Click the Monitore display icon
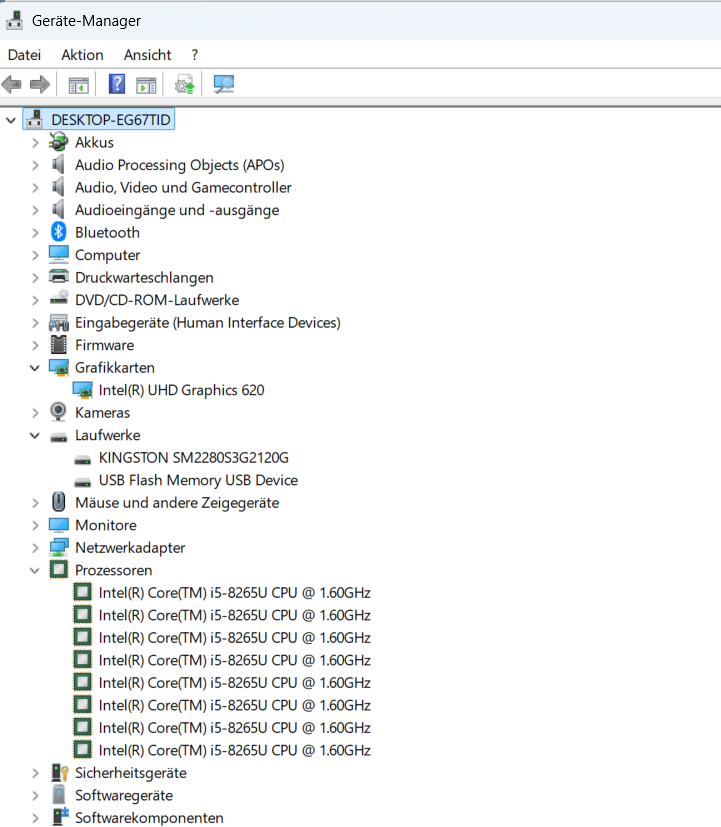The image size is (721, 827). (x=59, y=525)
